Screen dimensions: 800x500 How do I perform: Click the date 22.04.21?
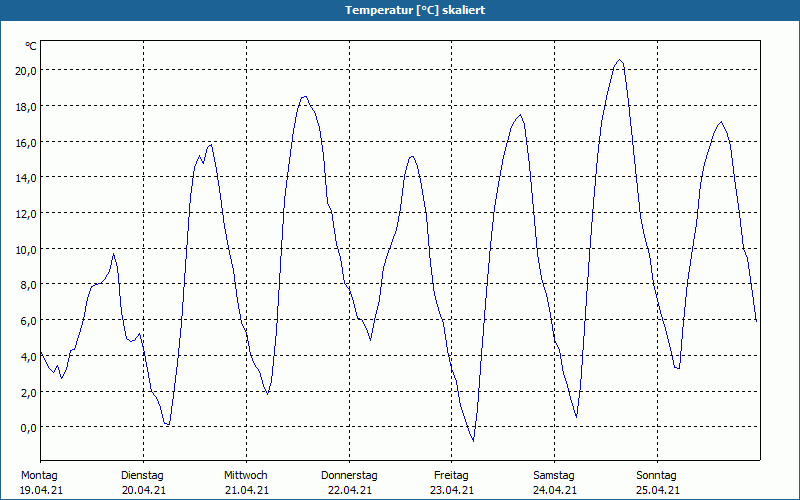click(350, 490)
